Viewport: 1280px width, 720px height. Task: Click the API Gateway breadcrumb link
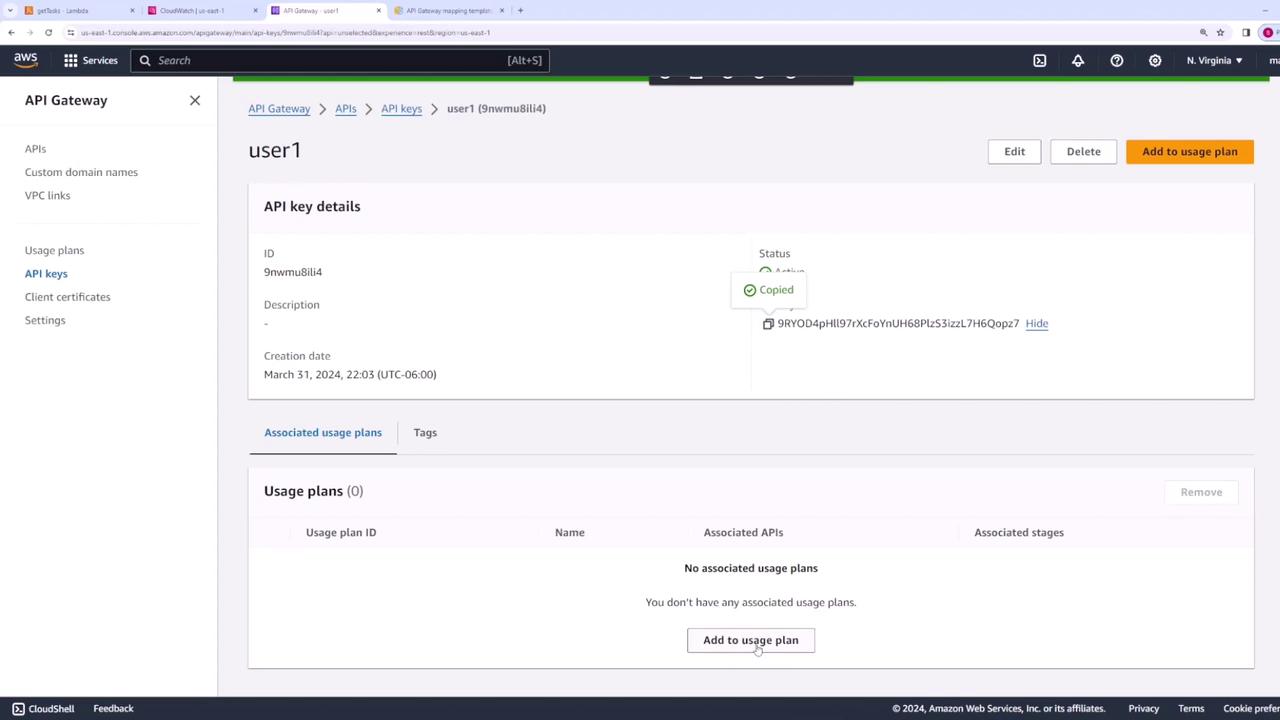(x=279, y=108)
